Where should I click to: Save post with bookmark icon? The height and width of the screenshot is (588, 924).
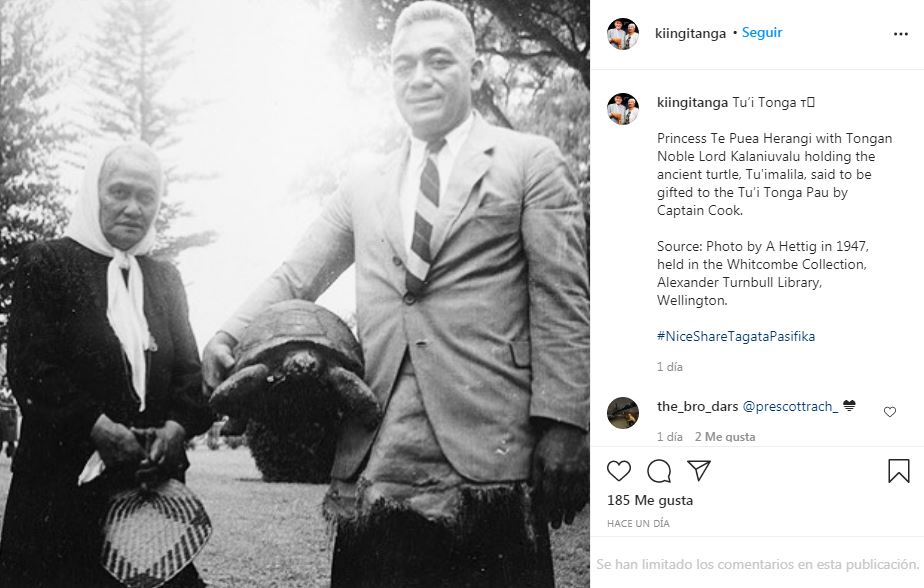coord(899,471)
